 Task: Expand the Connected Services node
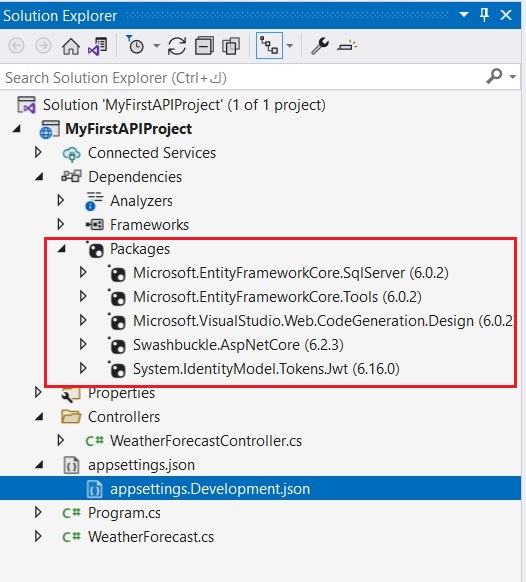coord(38,152)
